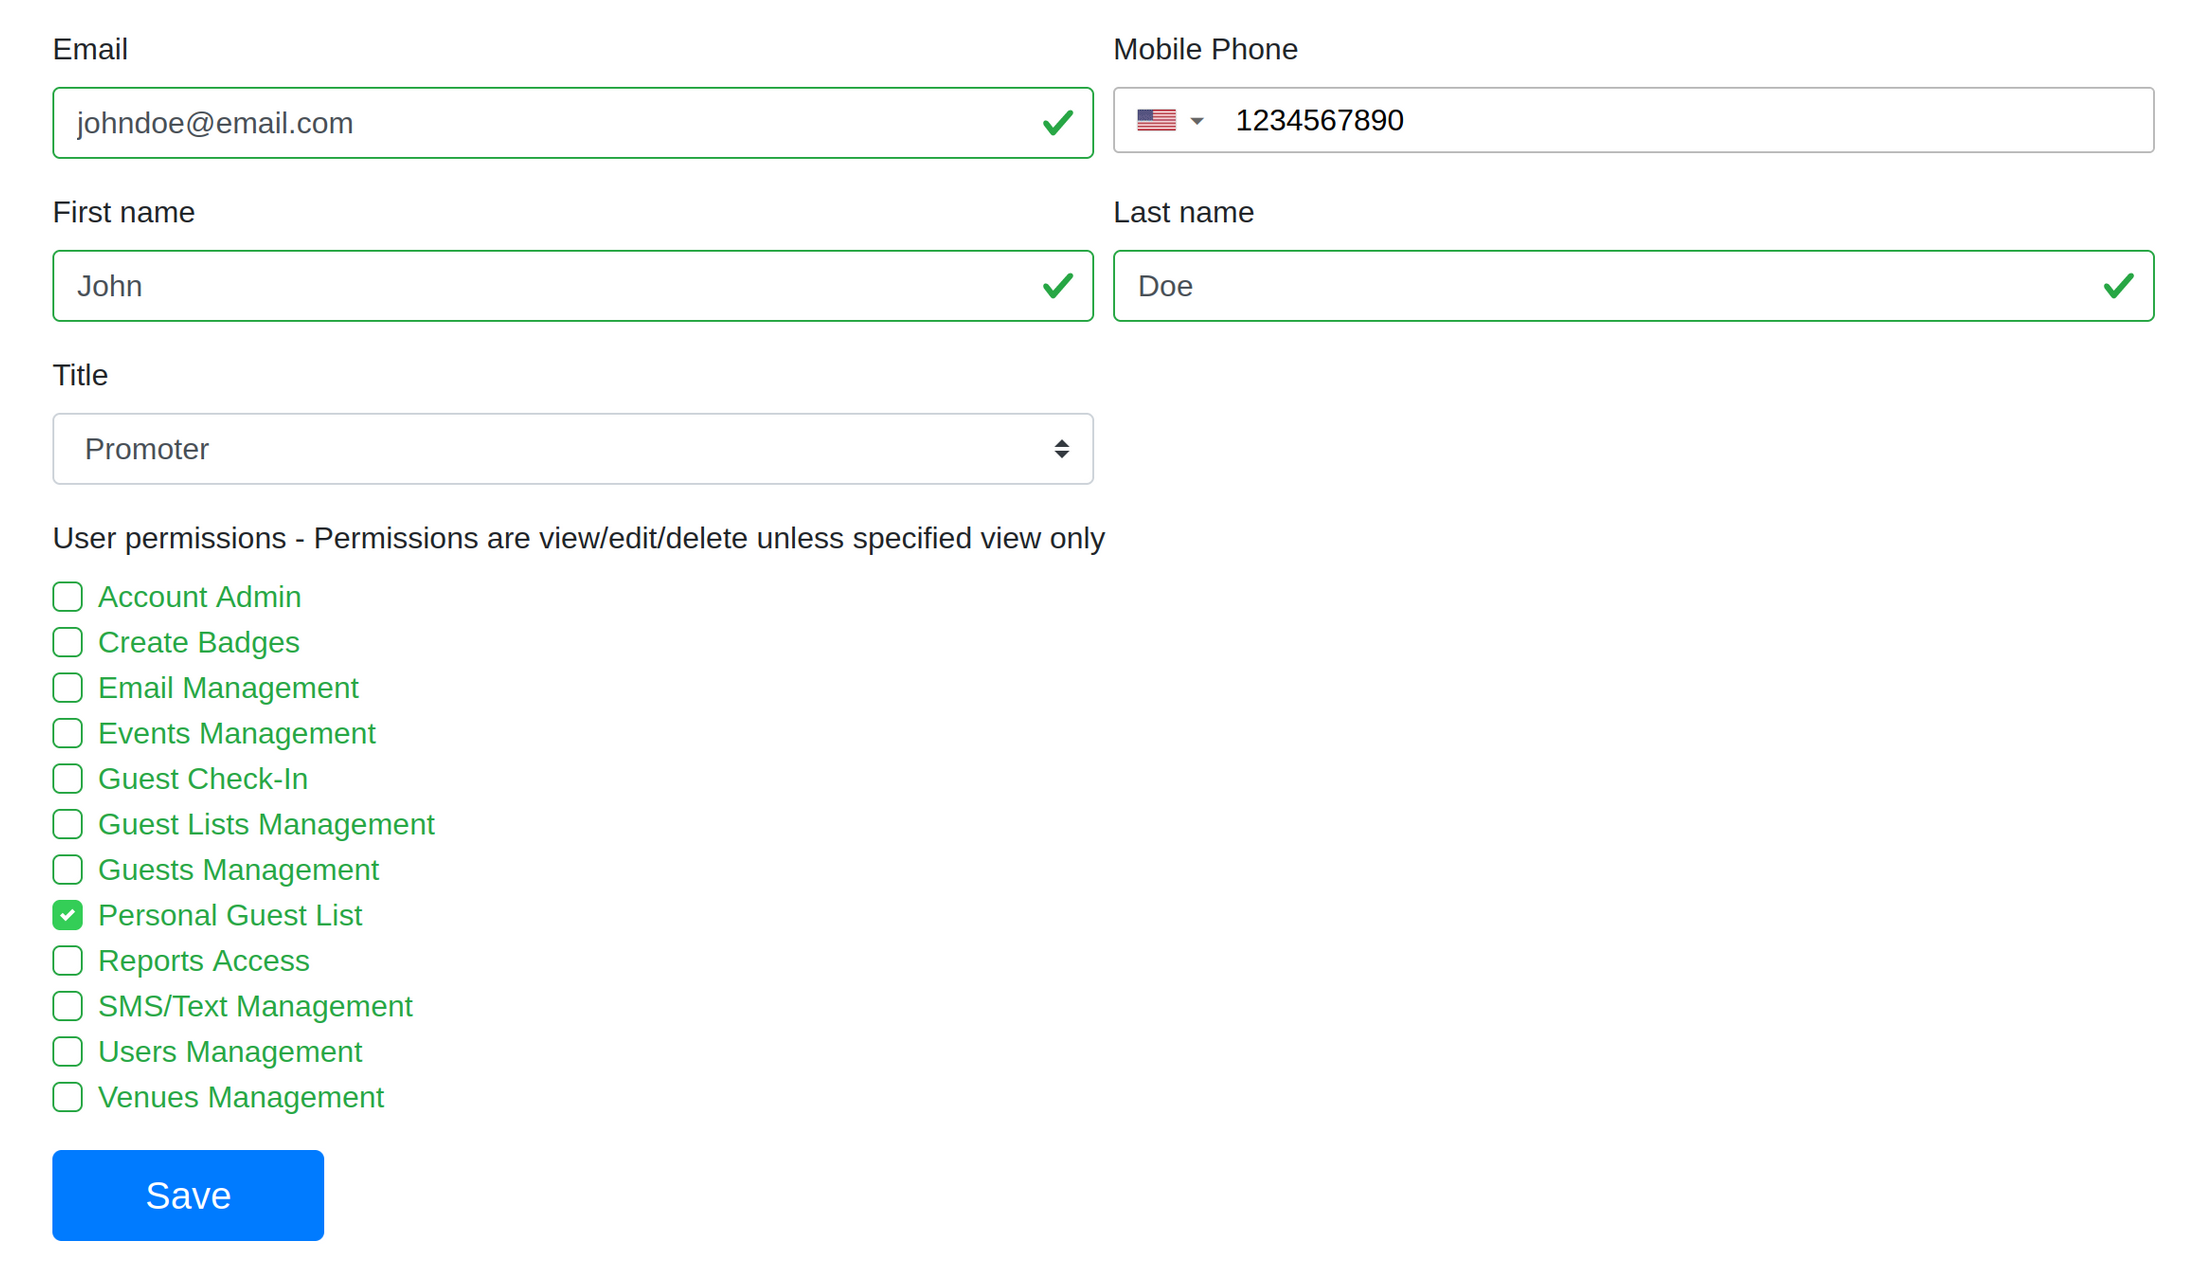Check the Venues Management box
The image size is (2206, 1270).
coord(68,1097)
